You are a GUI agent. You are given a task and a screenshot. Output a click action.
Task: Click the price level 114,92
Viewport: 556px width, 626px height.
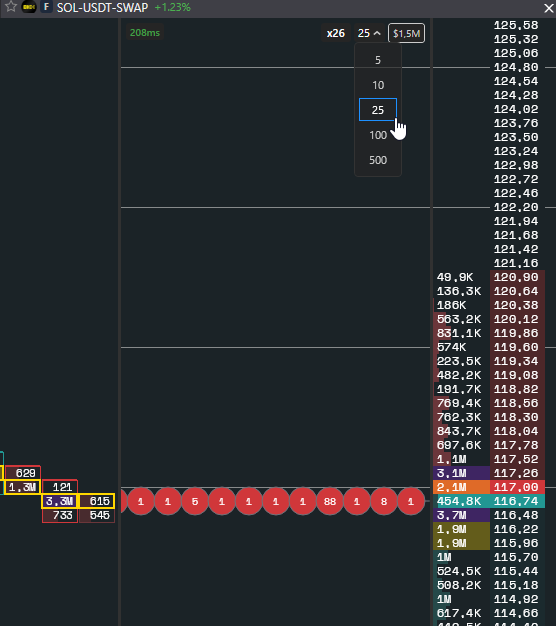(x=516, y=599)
